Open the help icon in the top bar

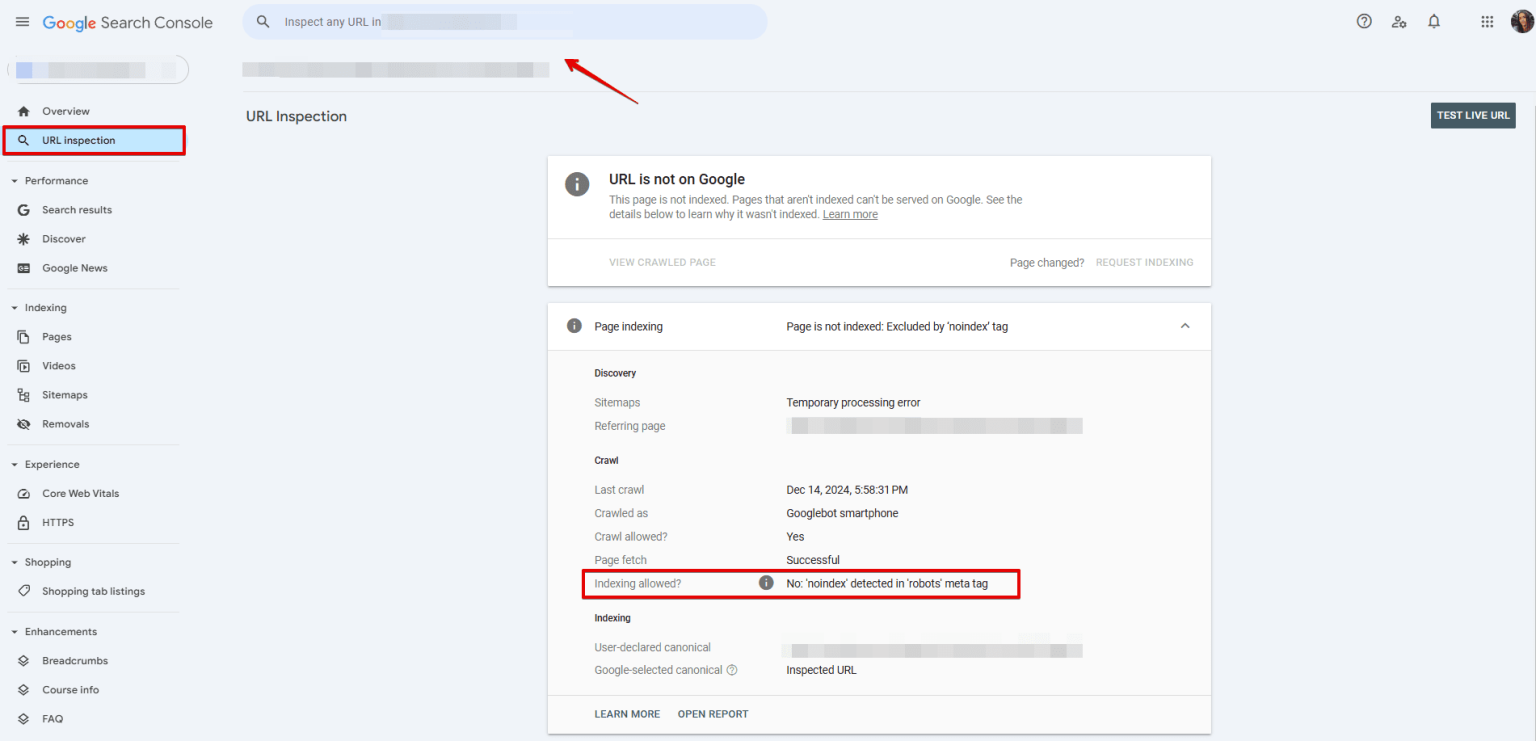pyautogui.click(x=1364, y=21)
